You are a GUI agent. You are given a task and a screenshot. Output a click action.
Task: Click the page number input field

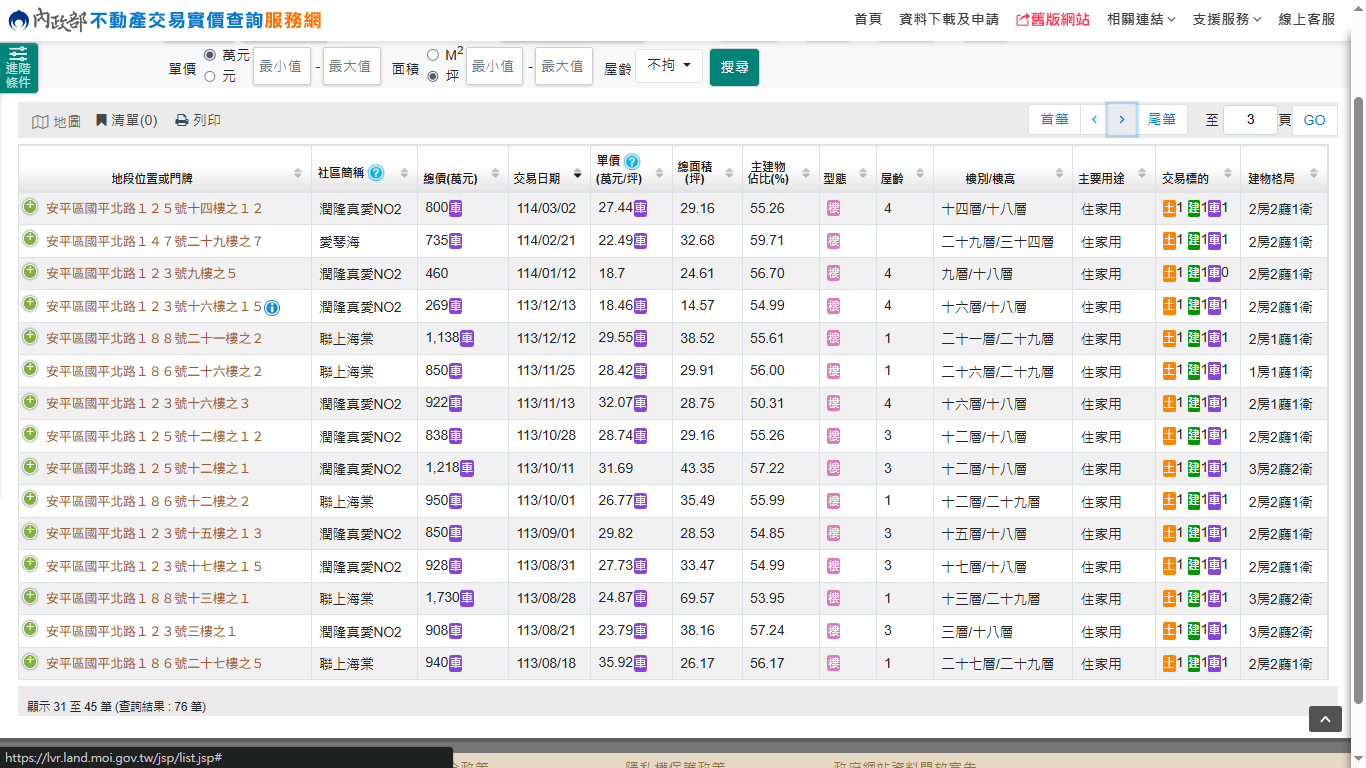[x=1249, y=120]
